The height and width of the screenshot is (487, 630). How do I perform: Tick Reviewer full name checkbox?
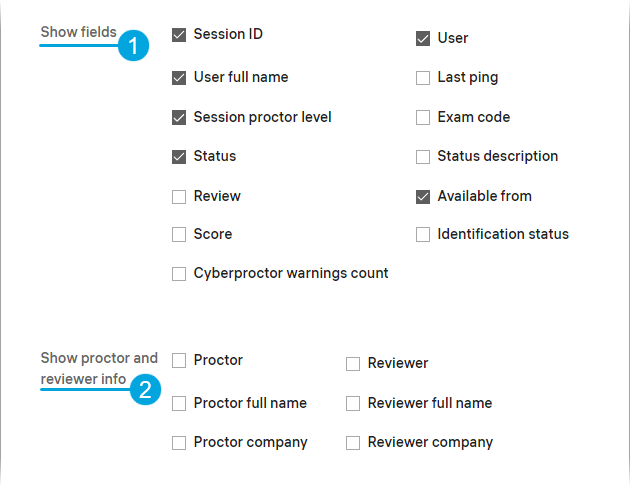click(x=353, y=404)
